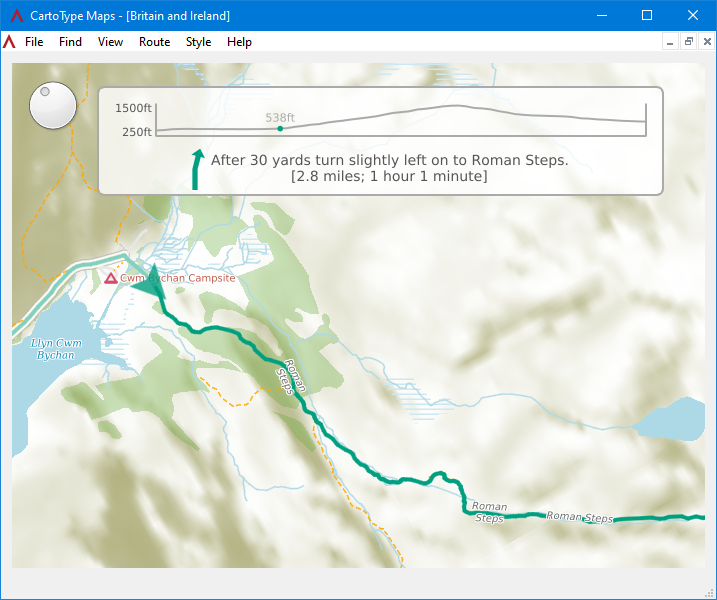Click the green turn-direction arrow in the instruction panel
The width and height of the screenshot is (717, 600).
(x=197, y=170)
